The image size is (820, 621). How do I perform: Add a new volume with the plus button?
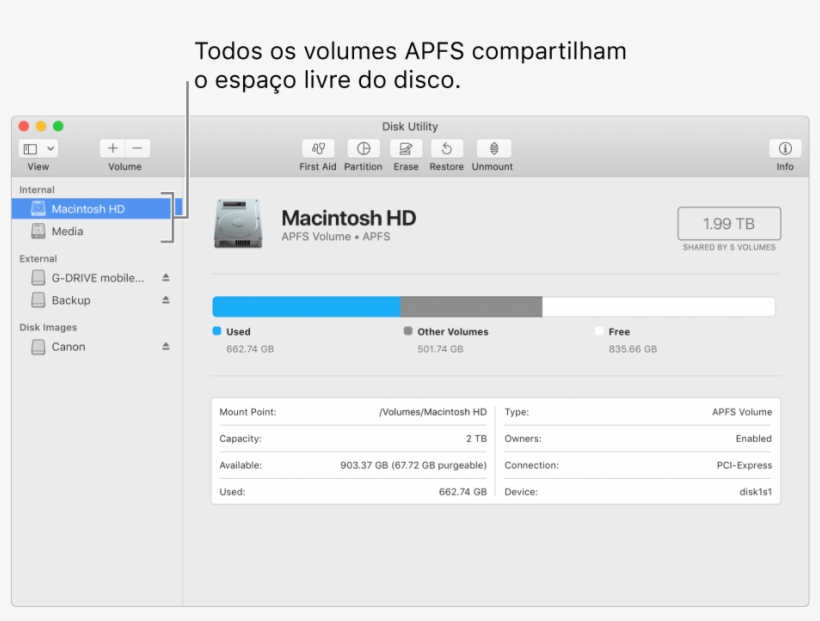[x=110, y=147]
